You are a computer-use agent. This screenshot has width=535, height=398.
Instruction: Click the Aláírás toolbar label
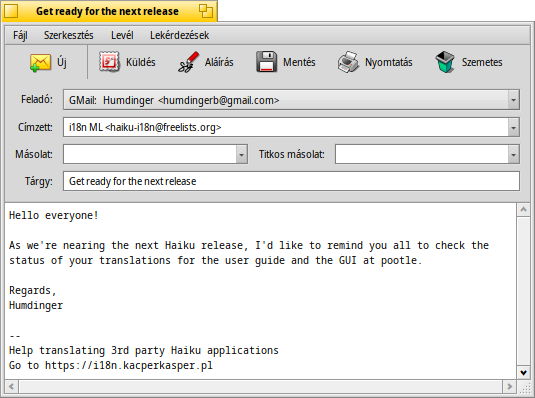(219, 62)
